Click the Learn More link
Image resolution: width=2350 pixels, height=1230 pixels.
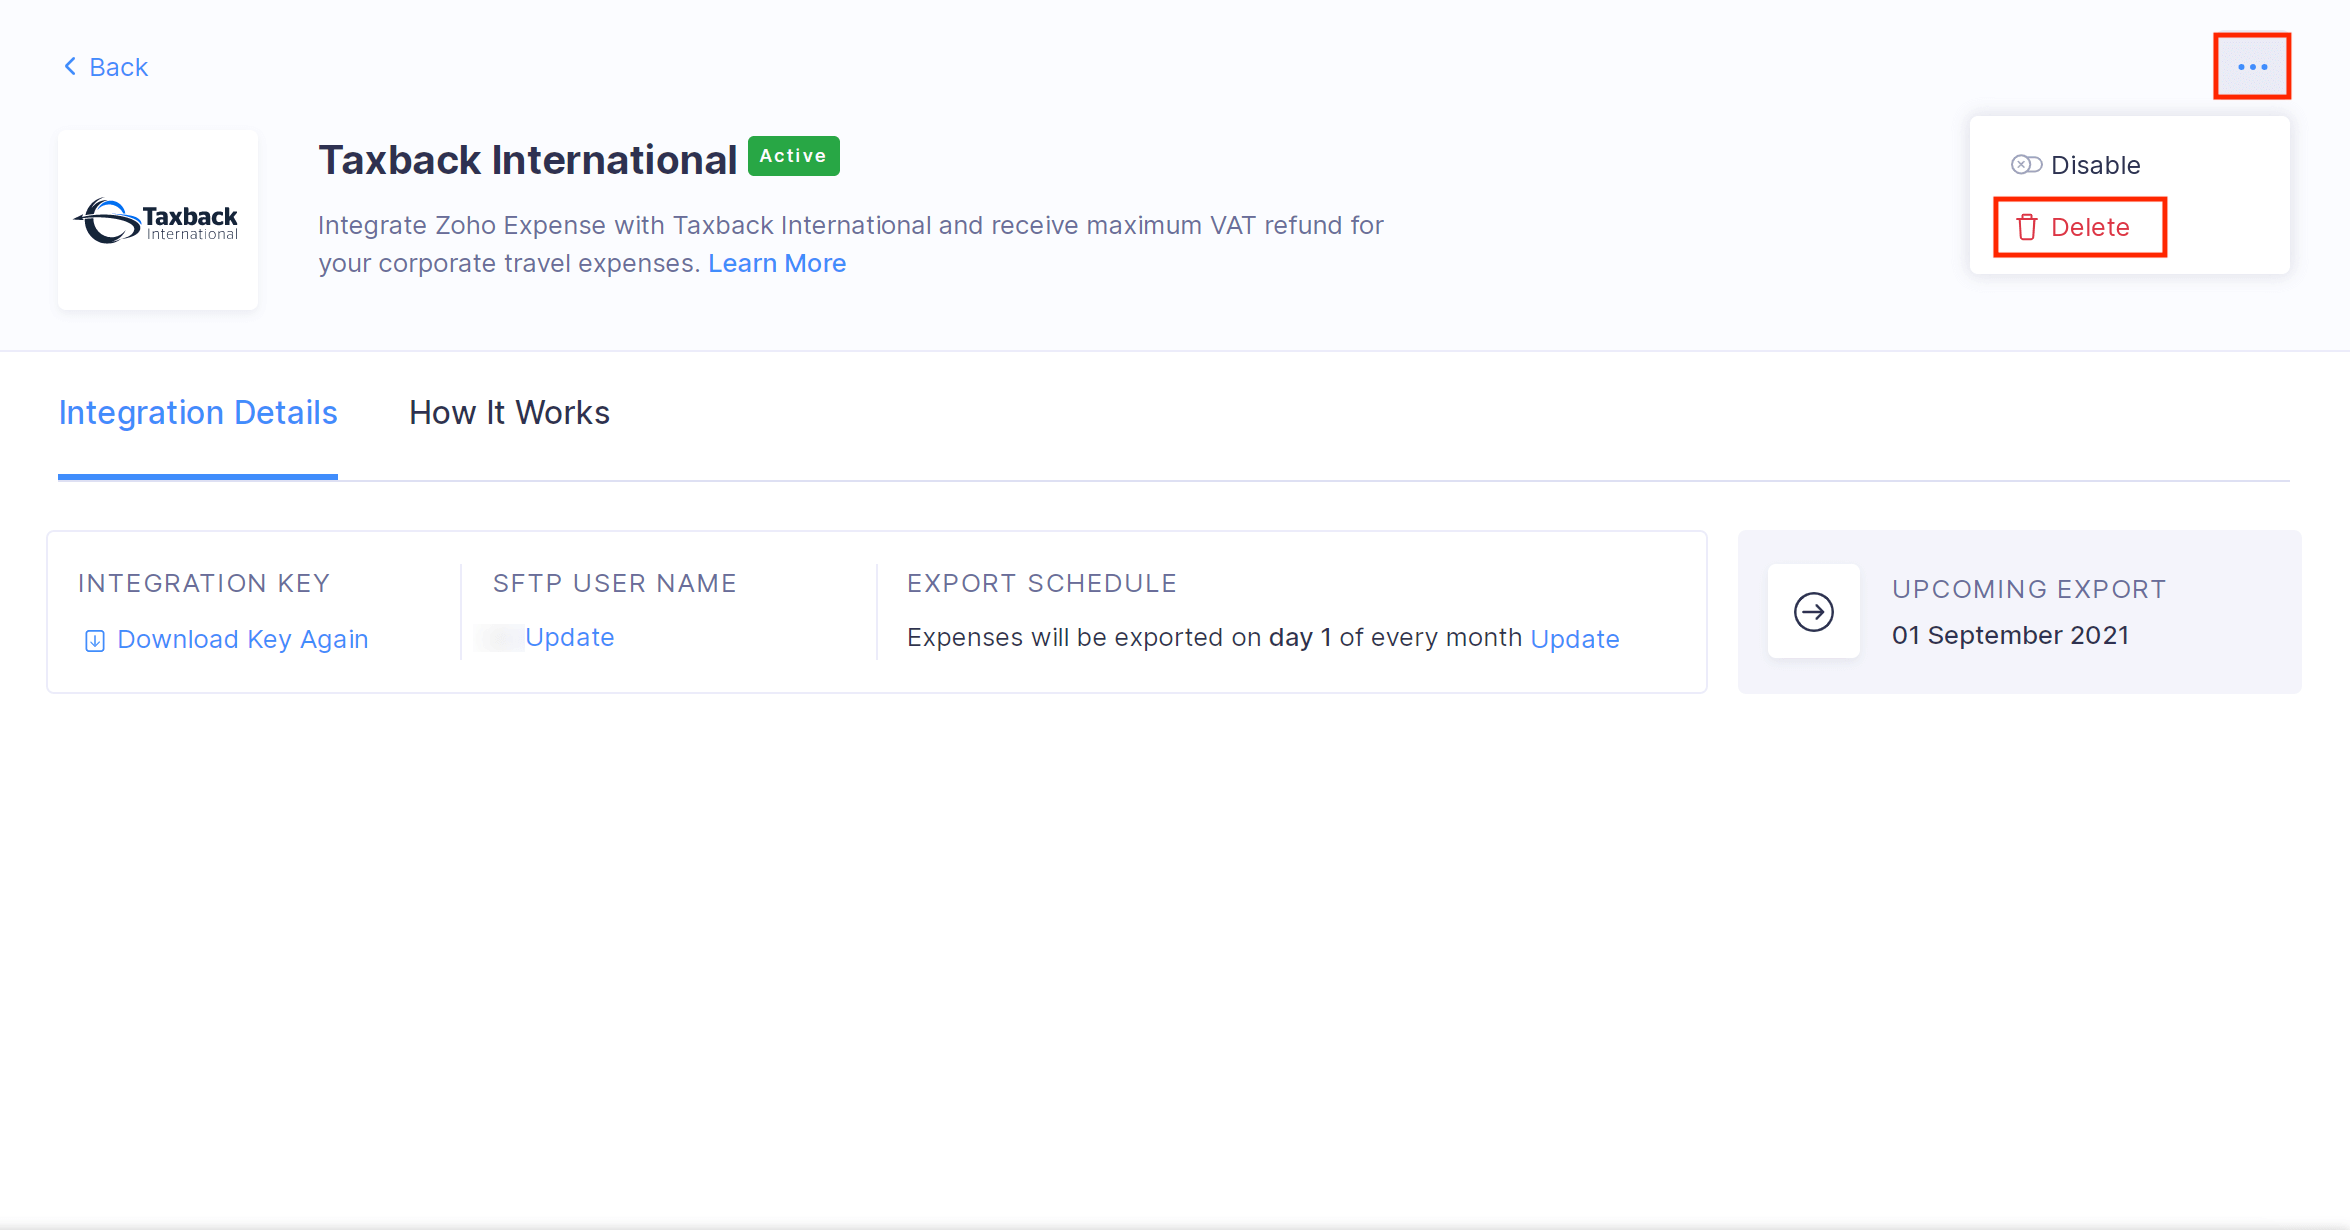tap(777, 264)
